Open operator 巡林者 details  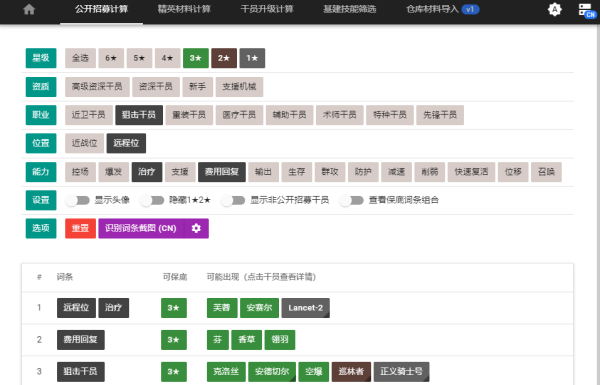(351, 372)
